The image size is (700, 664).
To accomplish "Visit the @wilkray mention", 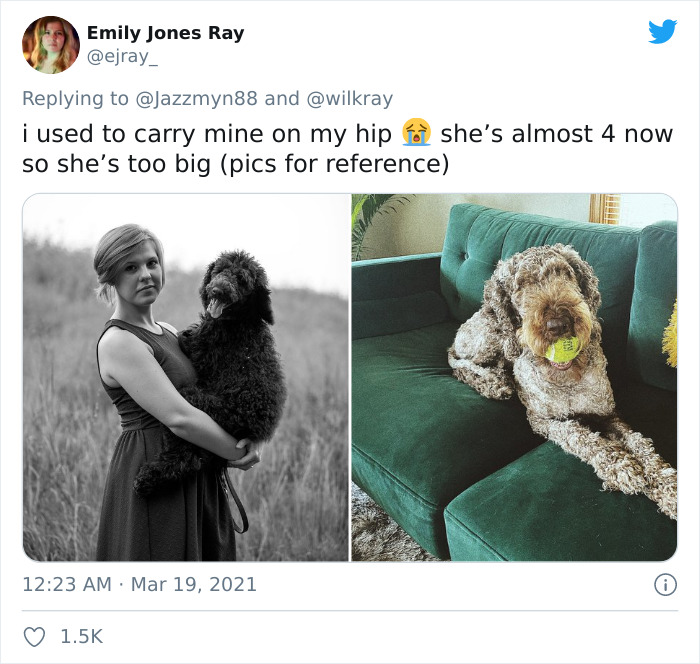I will tap(350, 99).
